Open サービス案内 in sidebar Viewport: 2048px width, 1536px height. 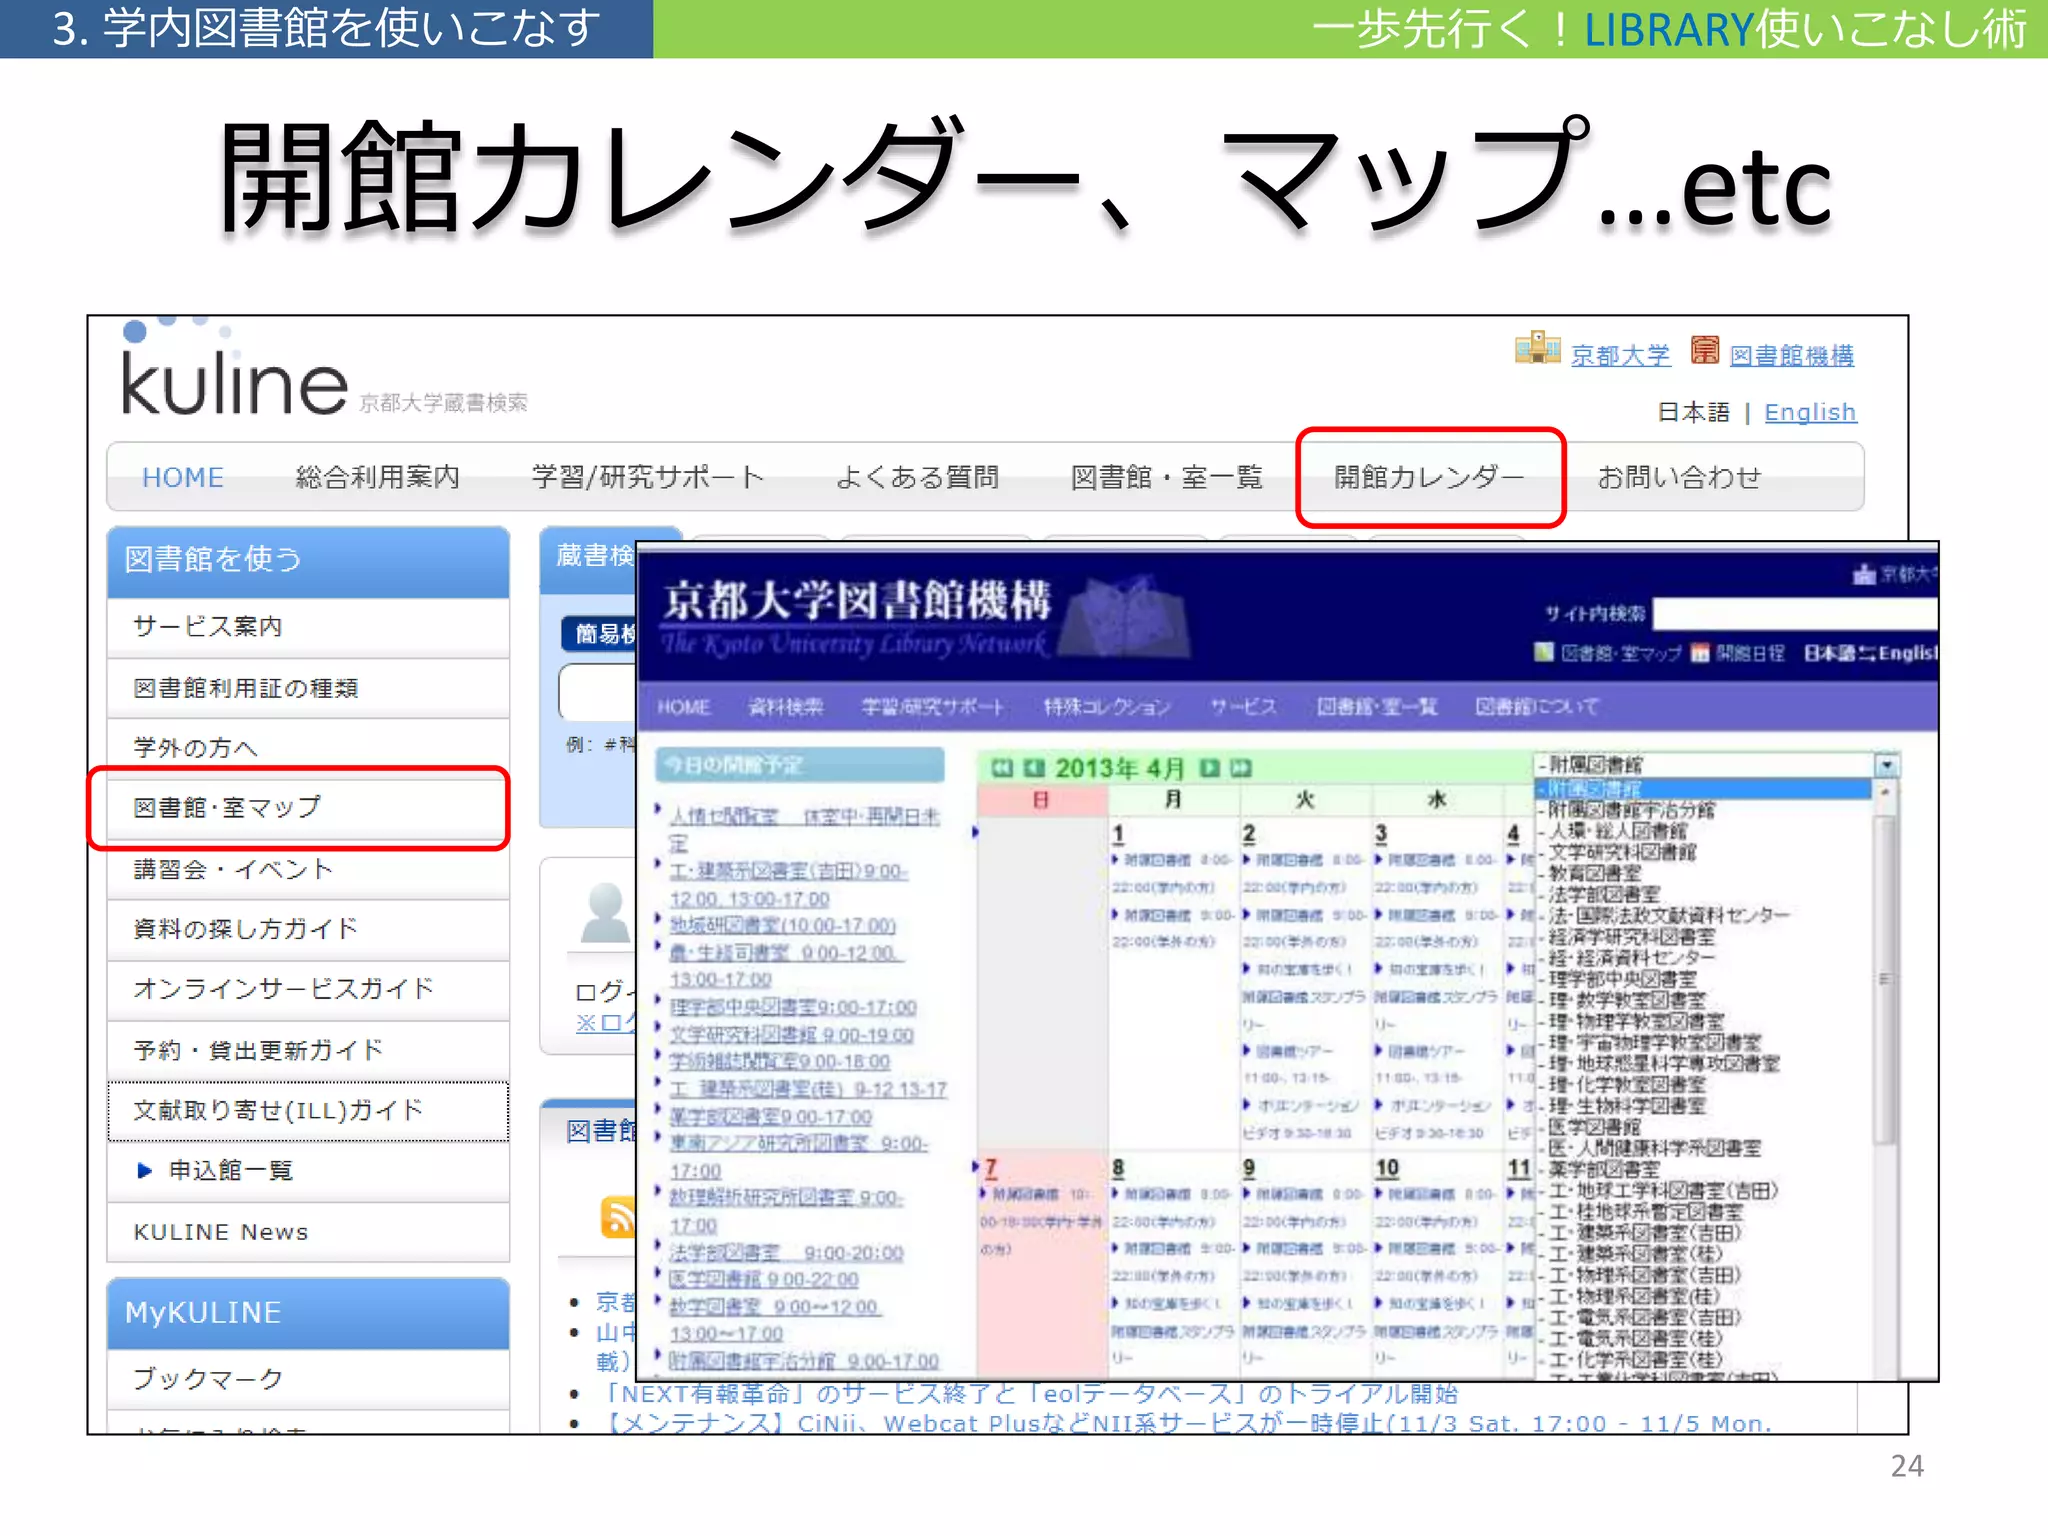tap(308, 627)
